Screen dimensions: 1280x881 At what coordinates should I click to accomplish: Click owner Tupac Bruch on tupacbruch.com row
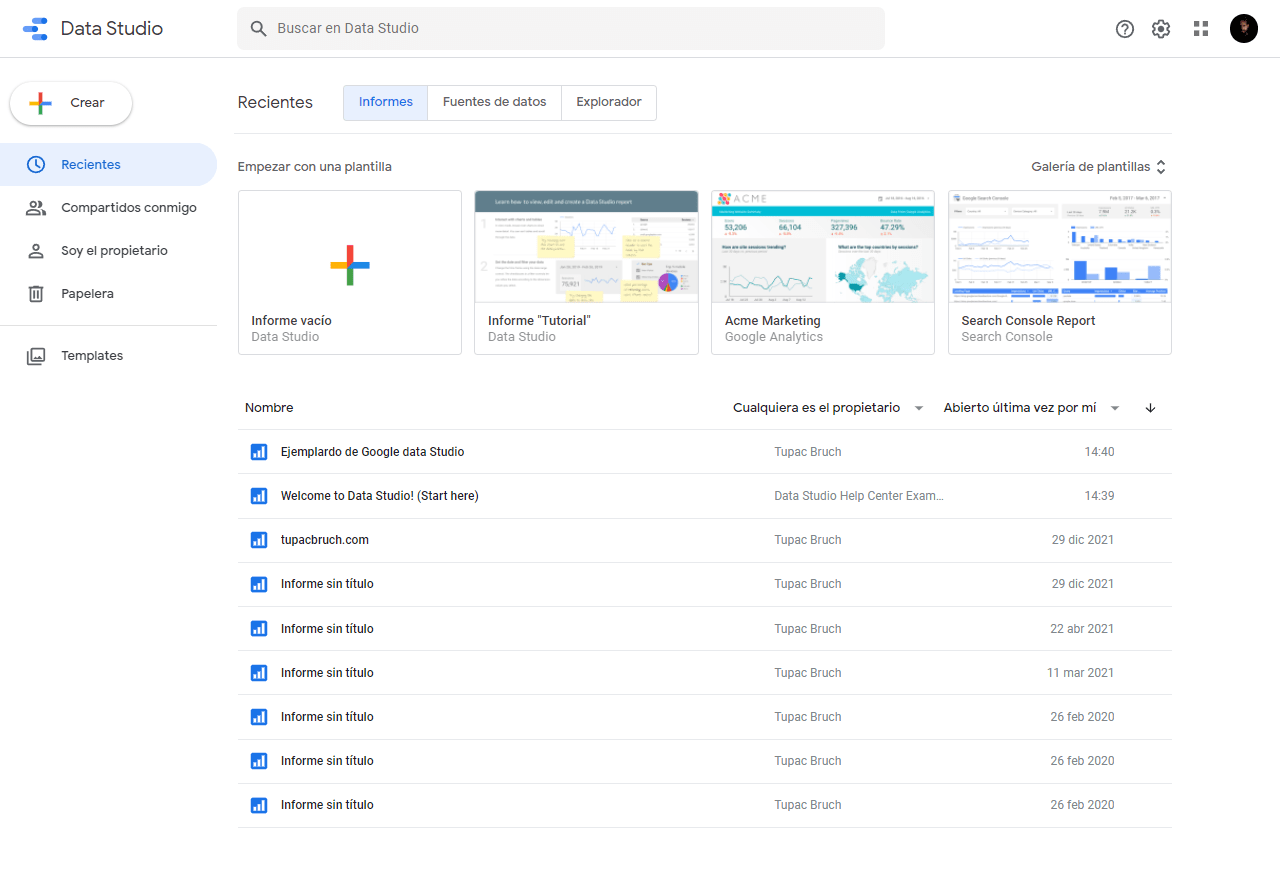[x=808, y=540]
